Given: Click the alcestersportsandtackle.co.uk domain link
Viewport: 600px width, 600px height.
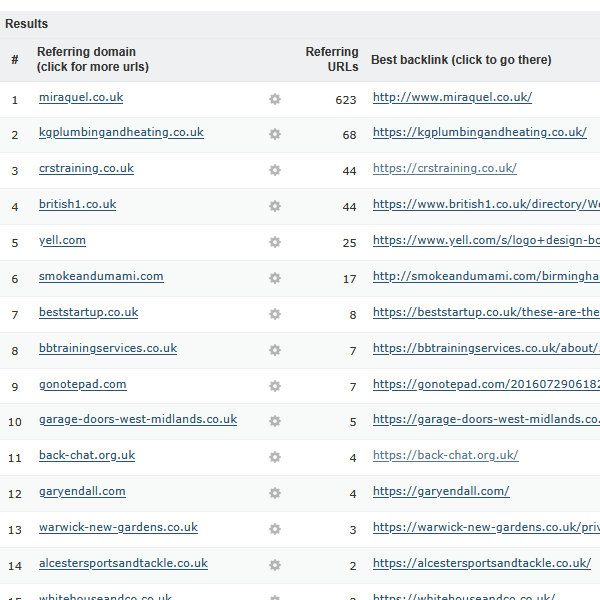Looking at the screenshot, I should pos(123,564).
